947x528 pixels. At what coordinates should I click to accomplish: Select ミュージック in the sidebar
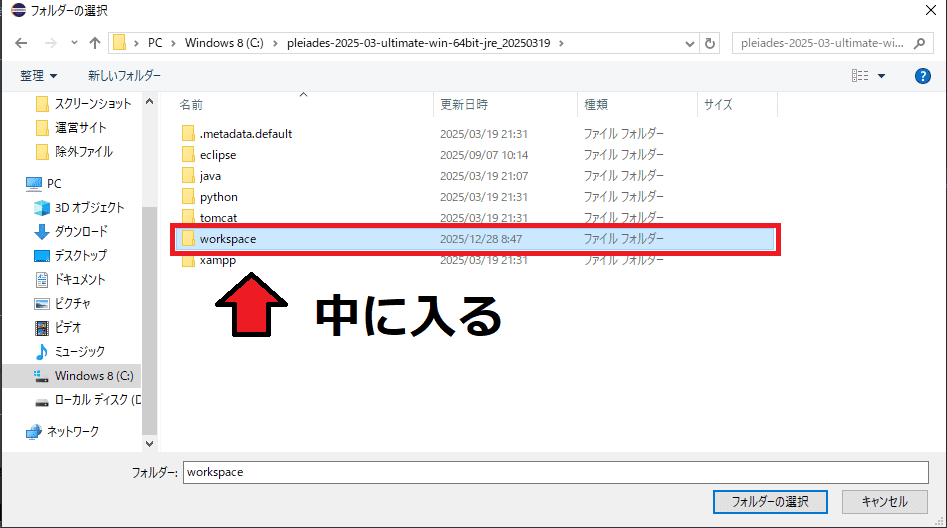click(79, 351)
